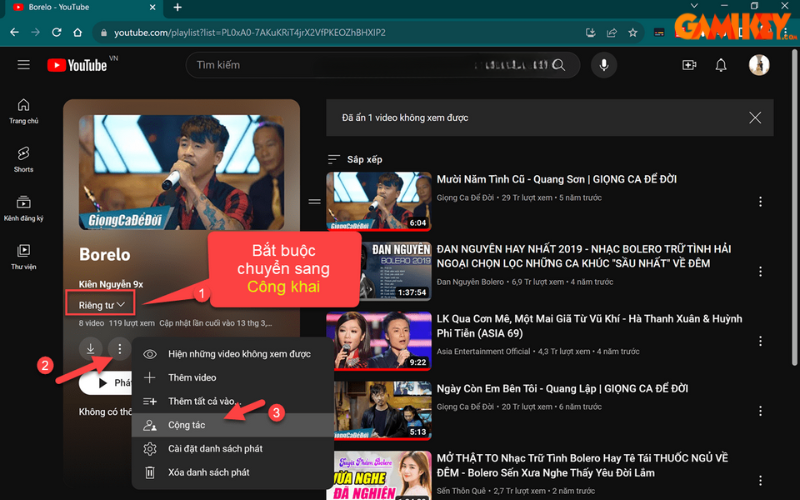
Task: Visit the Asia Entertainment Official channel link
Action: point(483,351)
